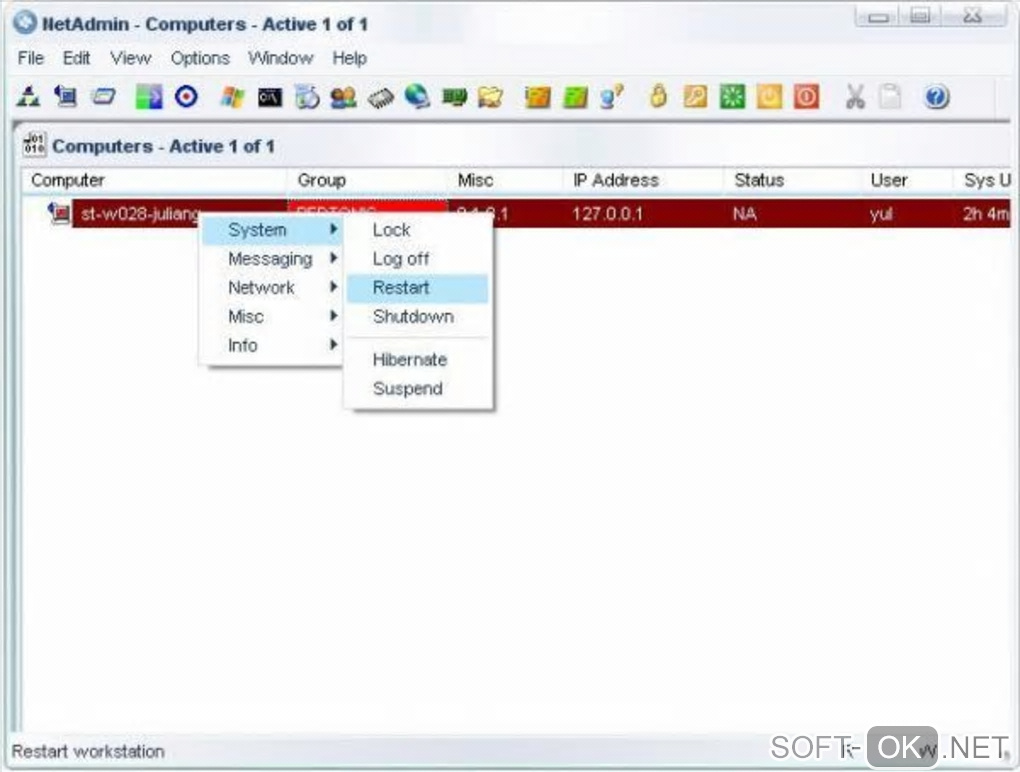Click the globe with question mark icon
The width and height of the screenshot is (1020, 772).
611,97
